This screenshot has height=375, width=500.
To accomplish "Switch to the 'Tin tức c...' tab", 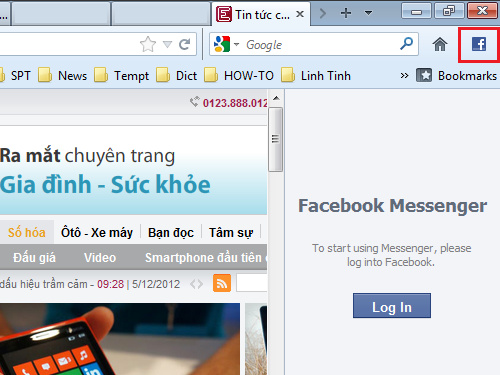I will (x=261, y=14).
